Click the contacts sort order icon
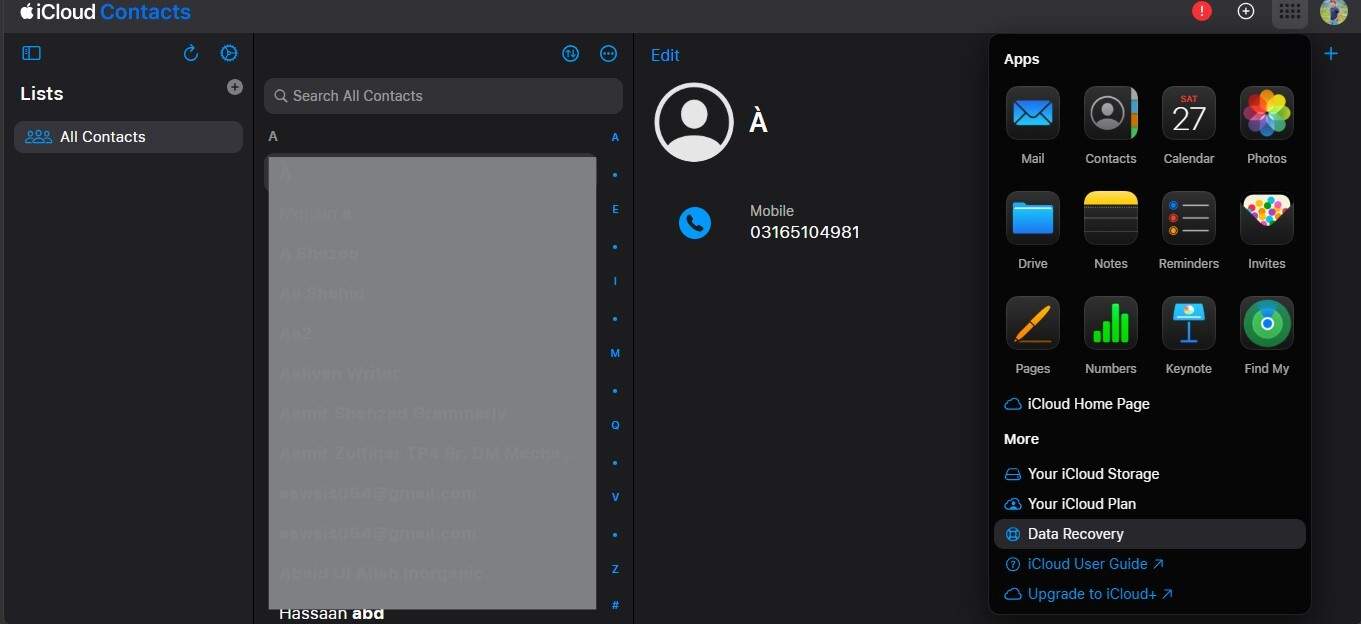Image resolution: width=1361 pixels, height=624 pixels. 570,54
